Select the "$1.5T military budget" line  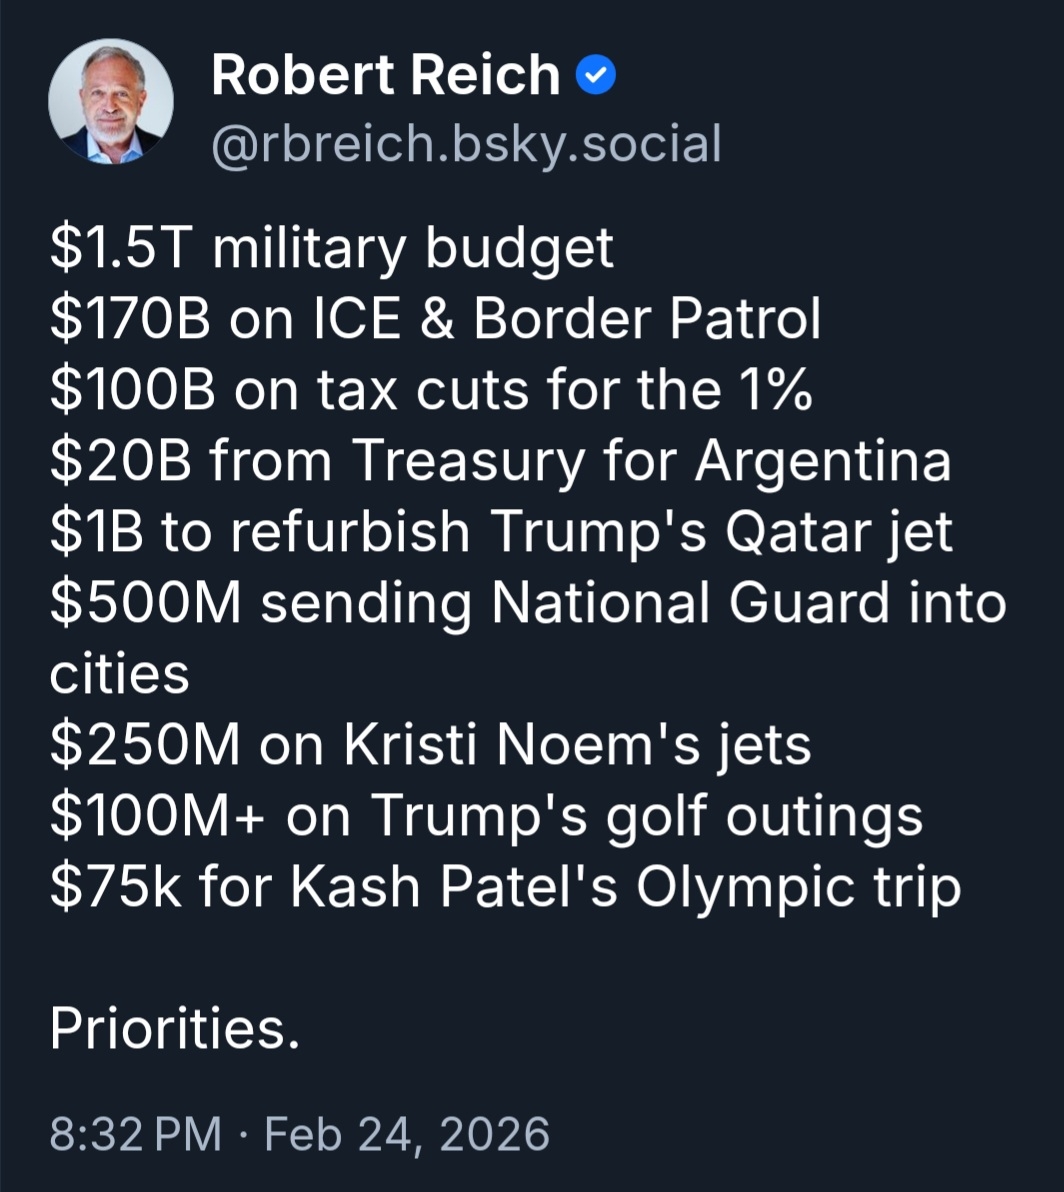(331, 248)
